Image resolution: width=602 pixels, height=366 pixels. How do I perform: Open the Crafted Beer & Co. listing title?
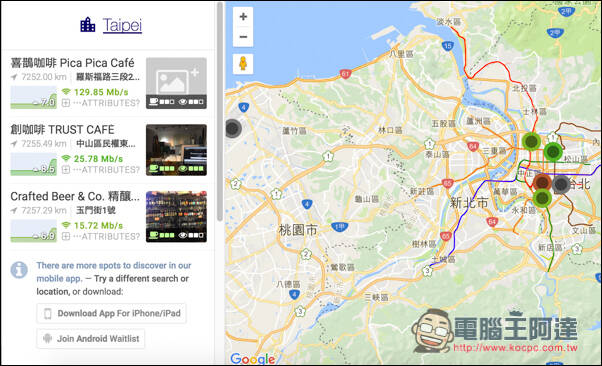pyautogui.click(x=75, y=196)
